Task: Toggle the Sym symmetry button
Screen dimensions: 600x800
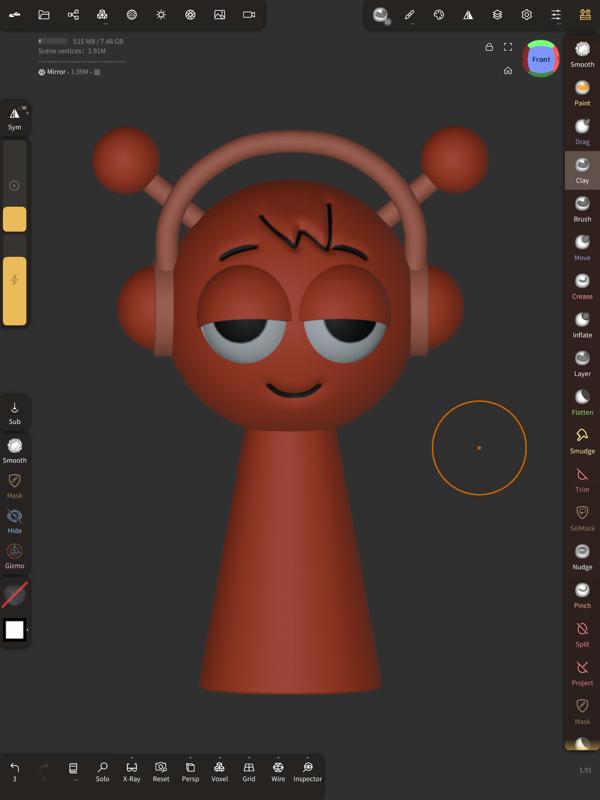Action: 15,118
